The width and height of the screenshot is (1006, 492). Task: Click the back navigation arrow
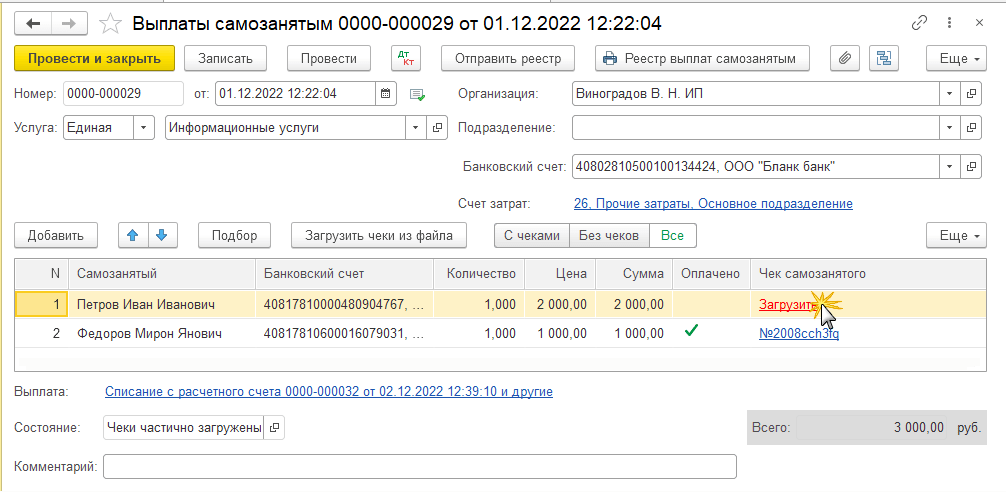pos(34,22)
